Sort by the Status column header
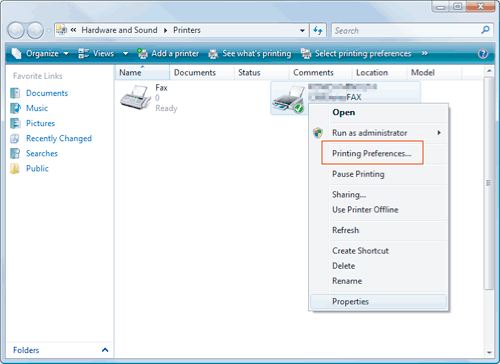 tap(262, 72)
